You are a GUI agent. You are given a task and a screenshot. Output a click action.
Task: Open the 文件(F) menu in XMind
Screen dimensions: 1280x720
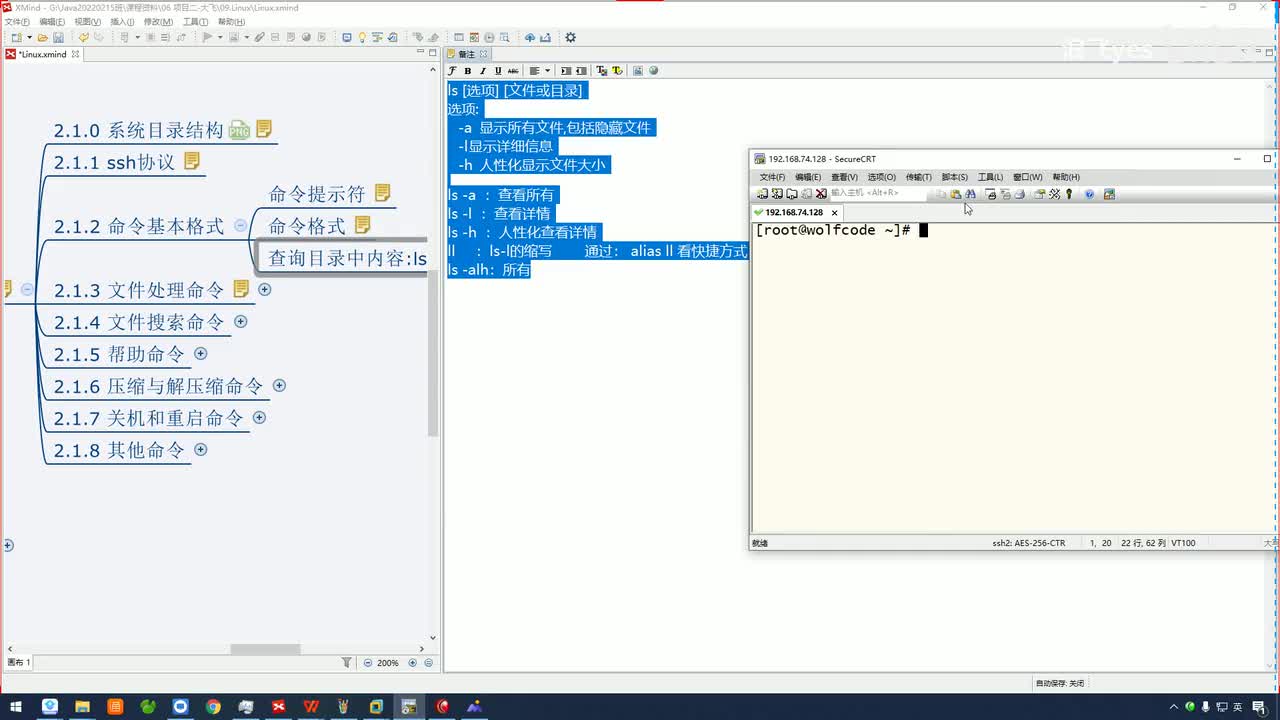coord(17,22)
